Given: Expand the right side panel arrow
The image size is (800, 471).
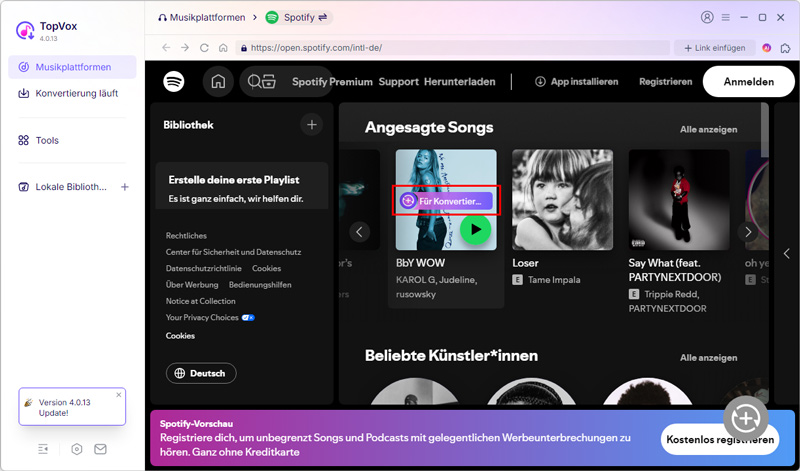Looking at the screenshot, I should click(x=787, y=253).
